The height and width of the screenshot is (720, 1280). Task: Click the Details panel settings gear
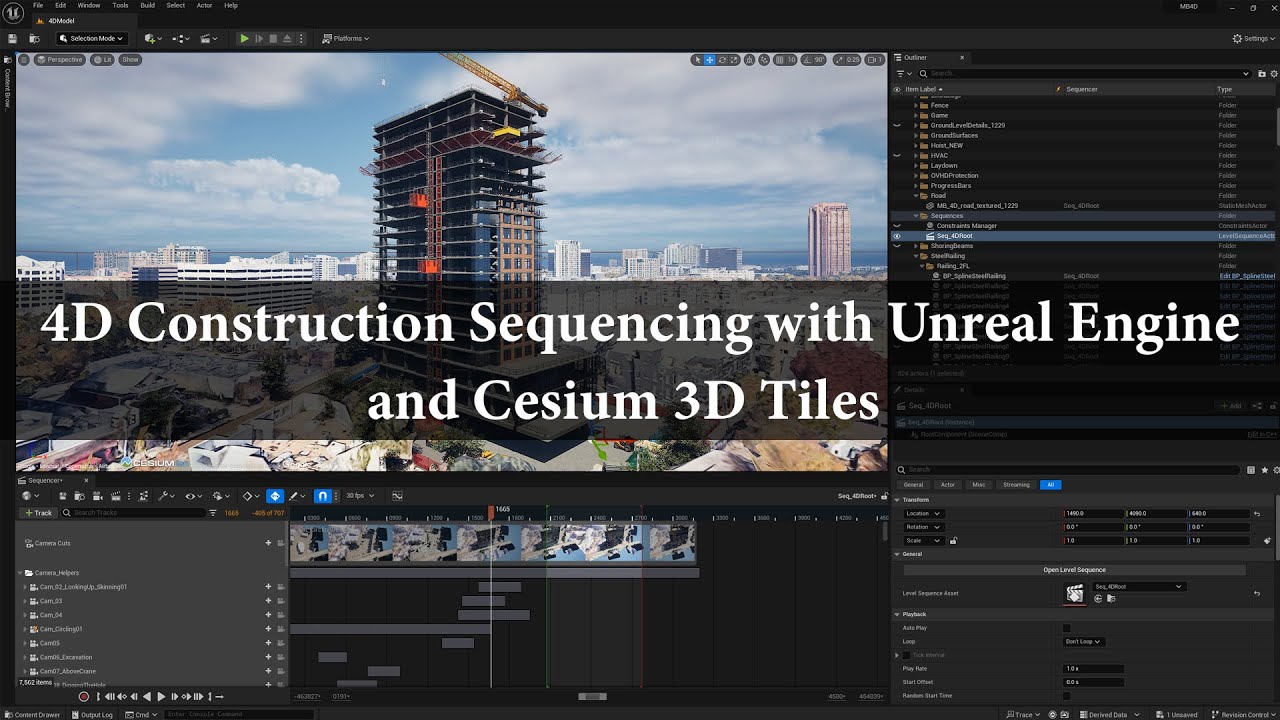1276,470
